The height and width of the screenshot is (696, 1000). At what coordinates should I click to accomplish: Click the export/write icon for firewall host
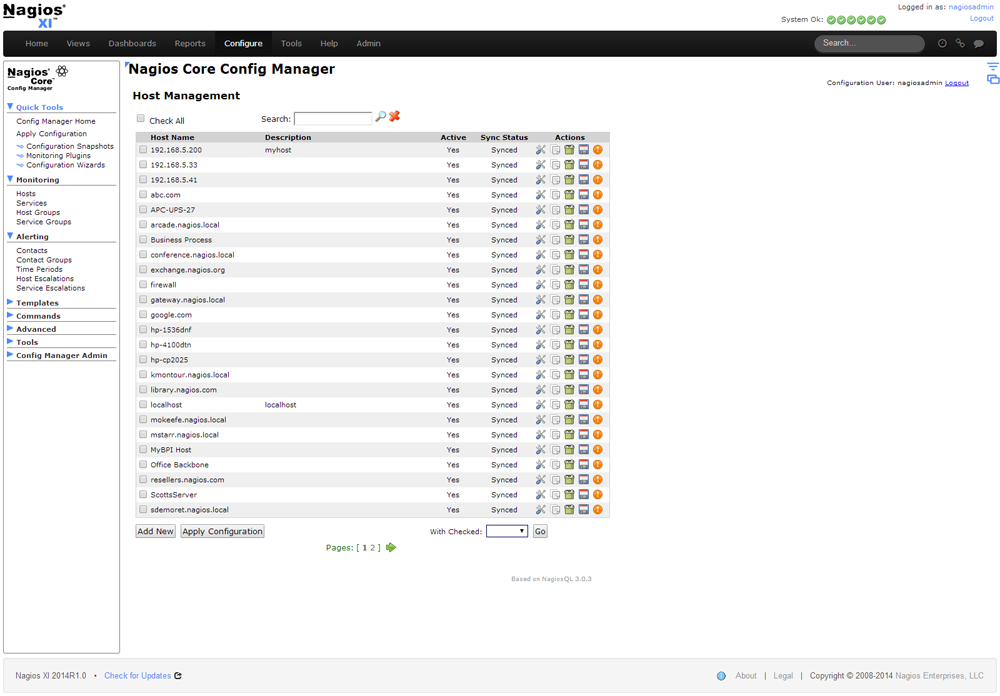click(583, 284)
